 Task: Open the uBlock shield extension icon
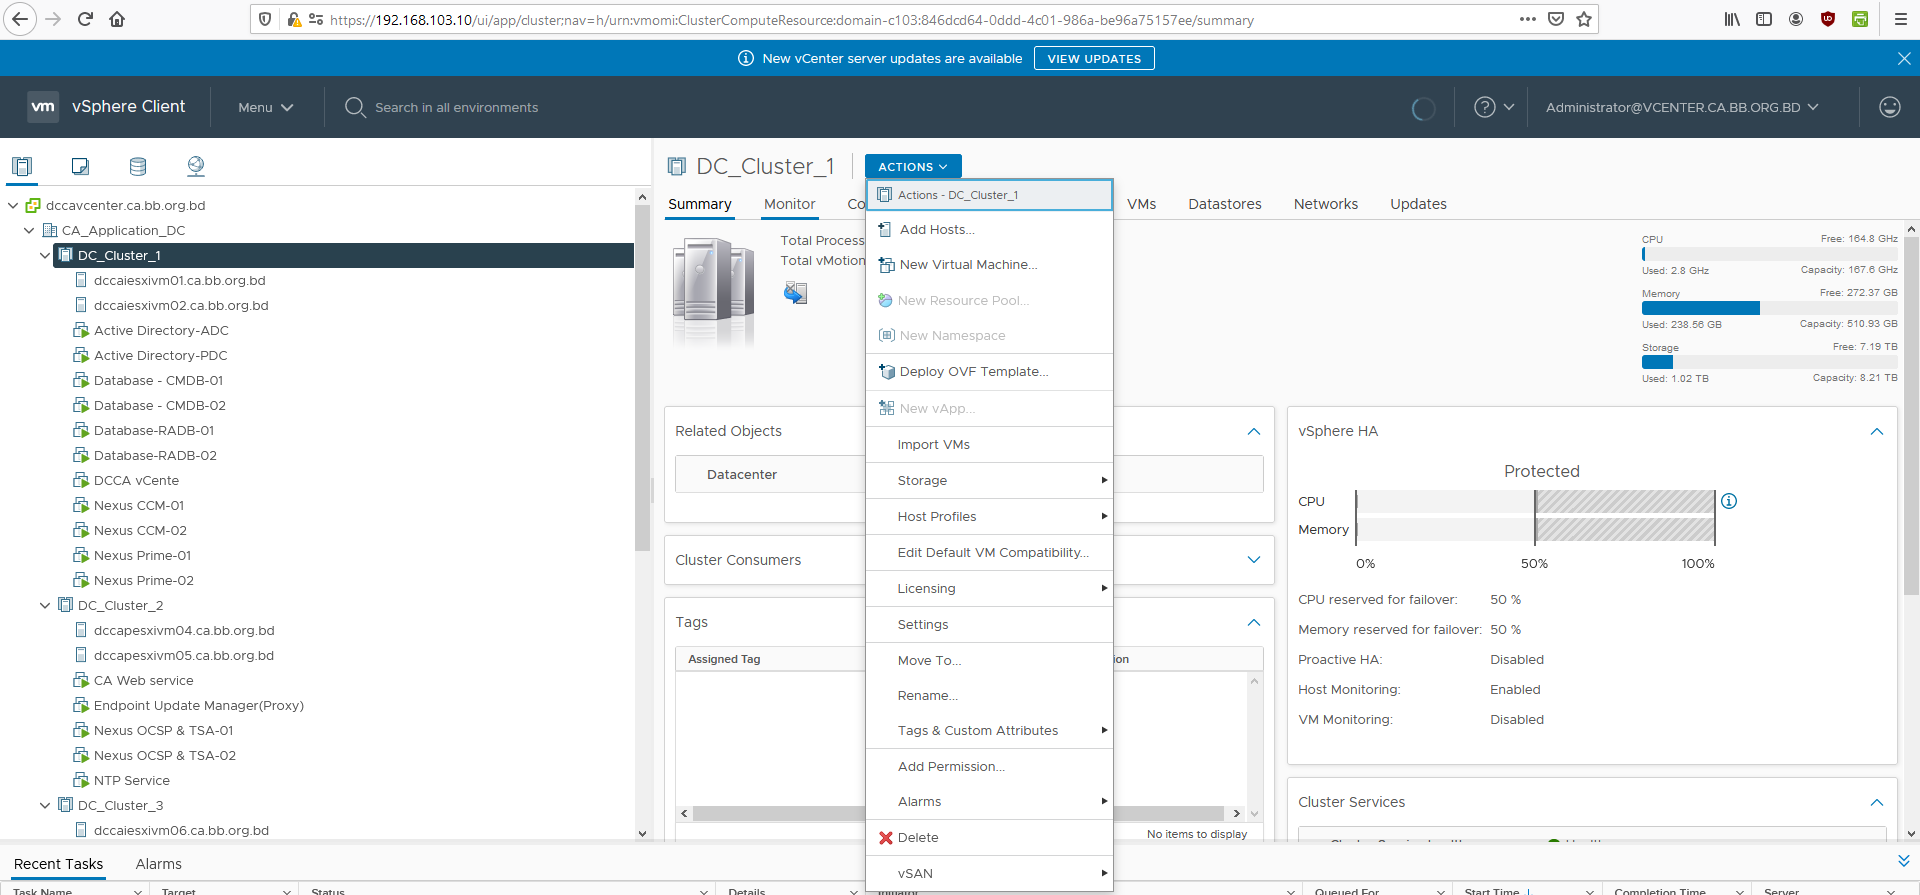pos(1828,19)
